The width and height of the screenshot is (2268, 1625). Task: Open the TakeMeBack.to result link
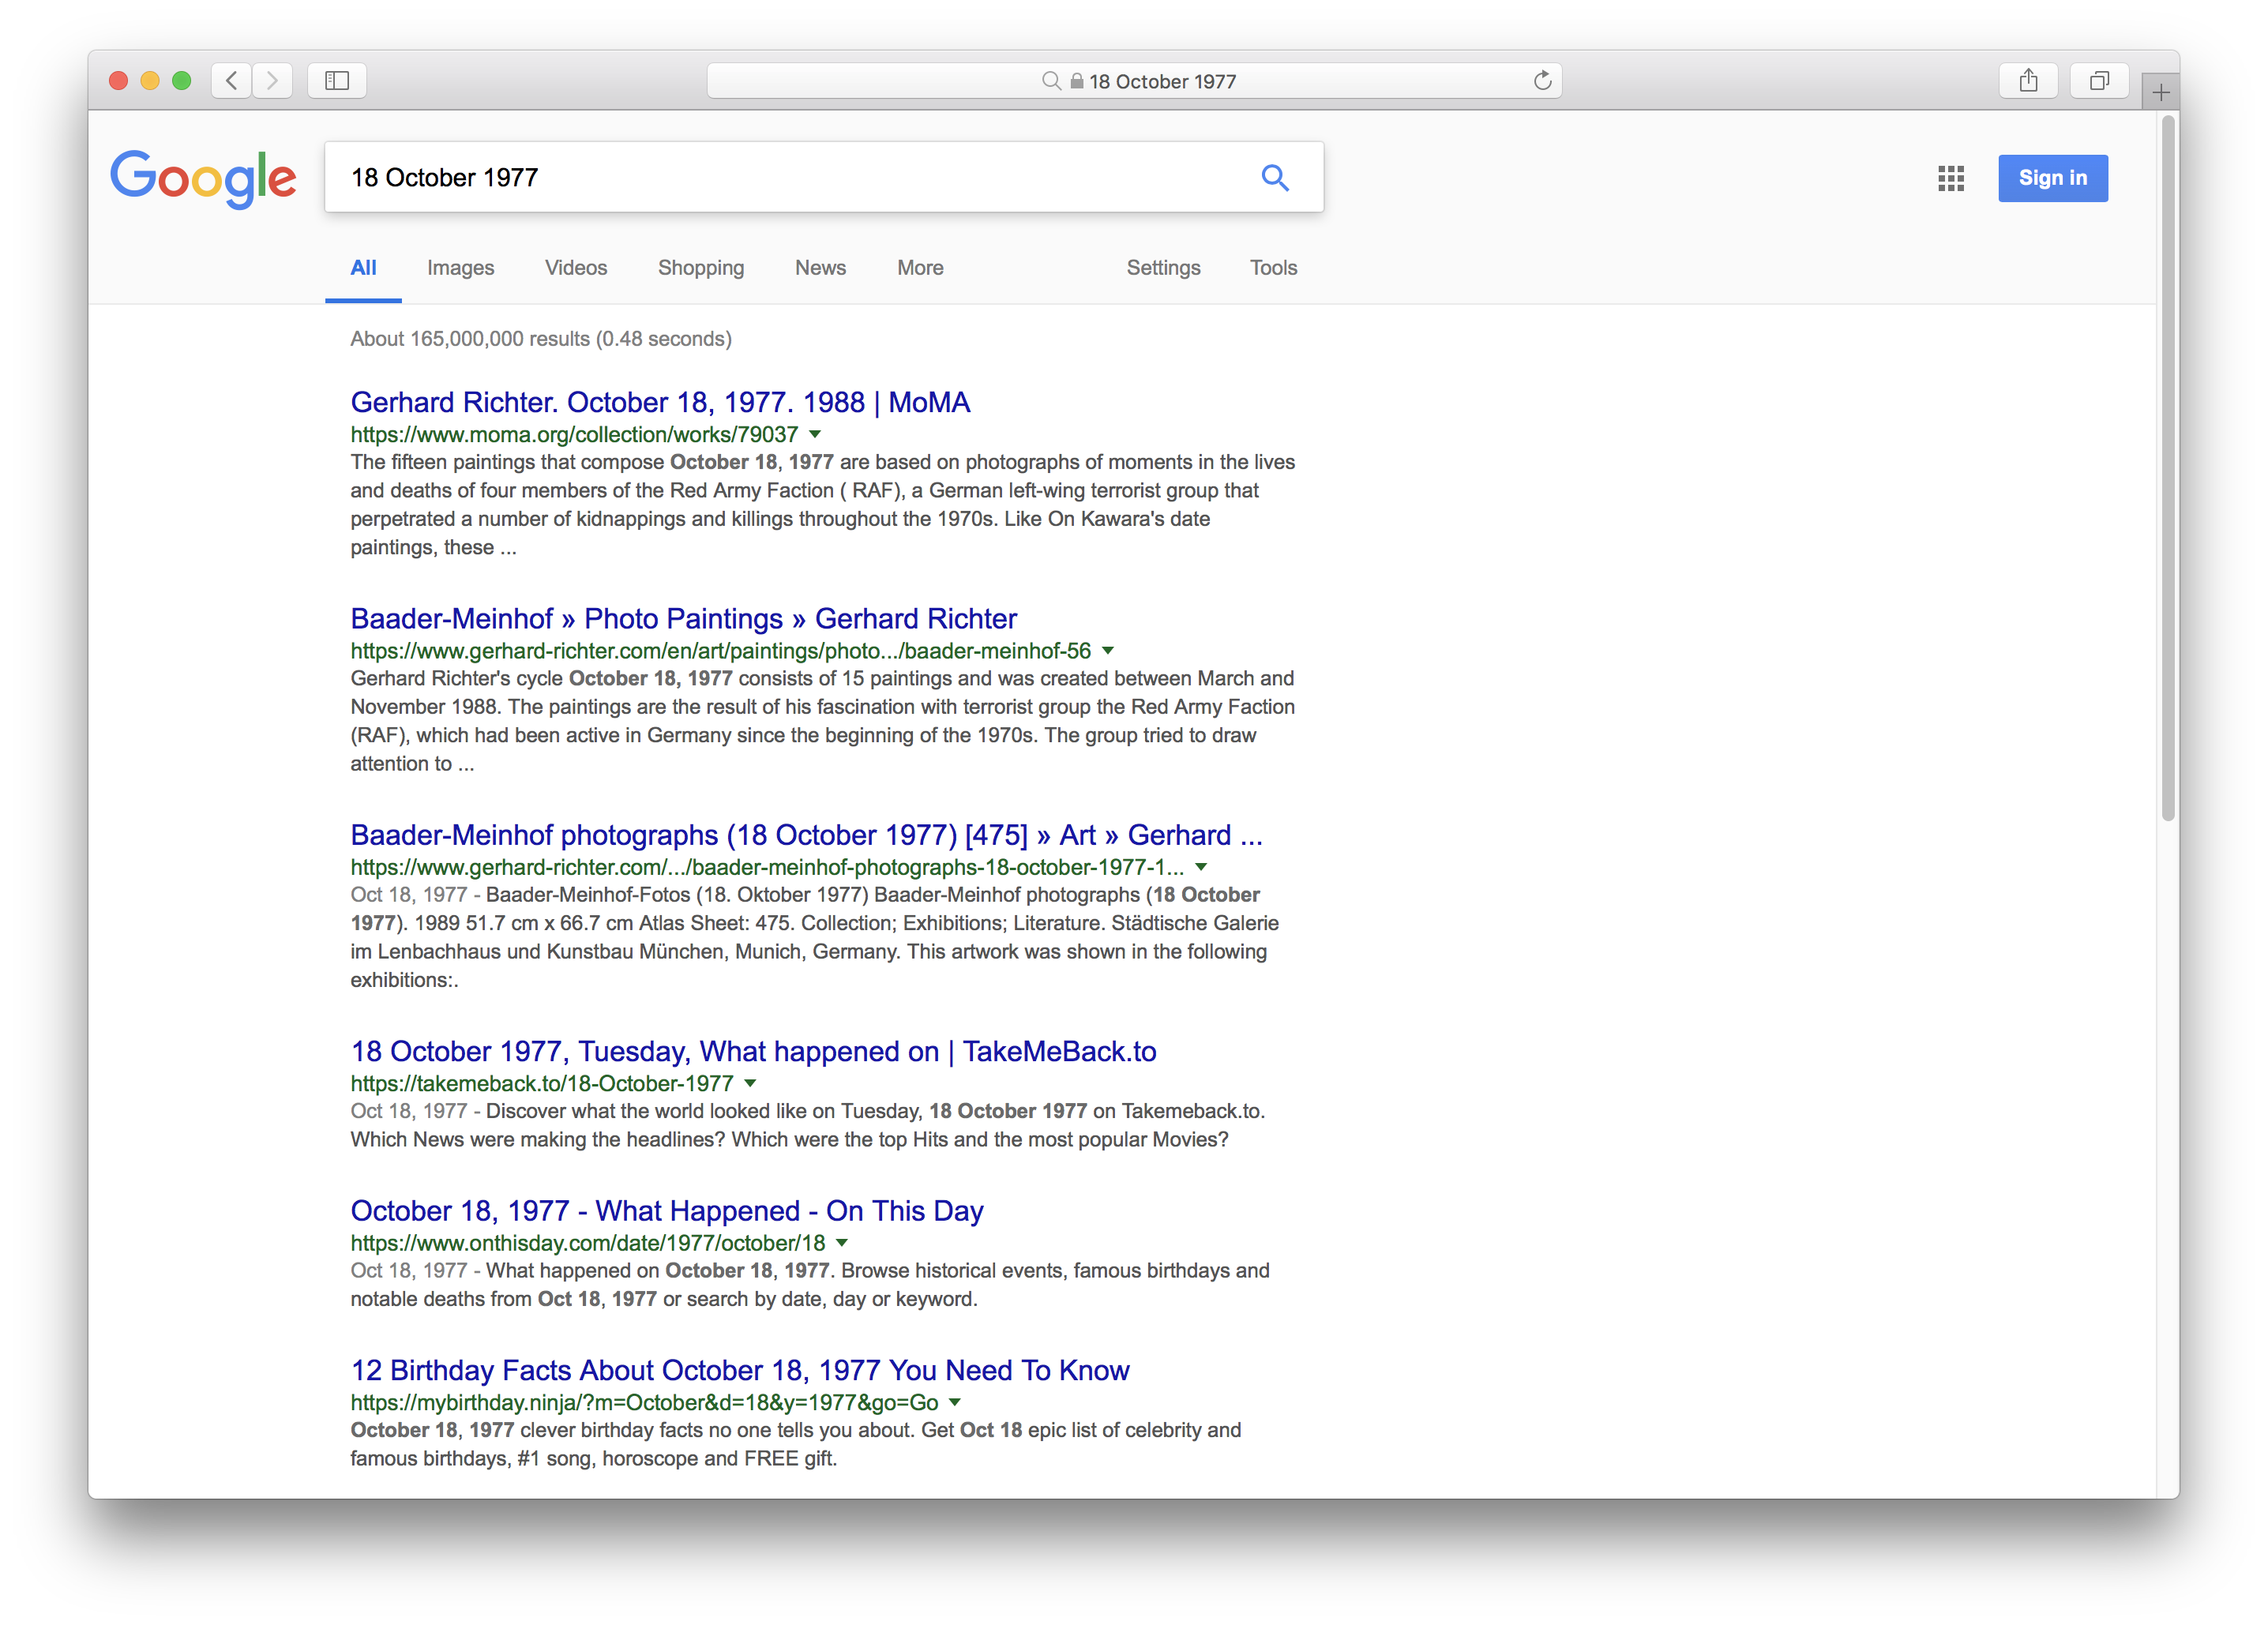coord(753,1051)
